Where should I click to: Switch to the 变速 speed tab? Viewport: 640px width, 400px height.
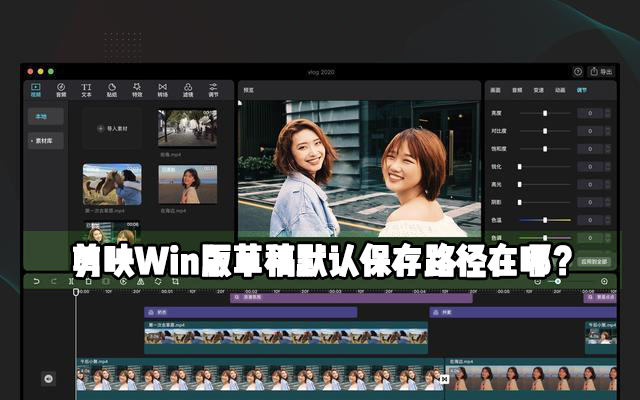(x=538, y=90)
